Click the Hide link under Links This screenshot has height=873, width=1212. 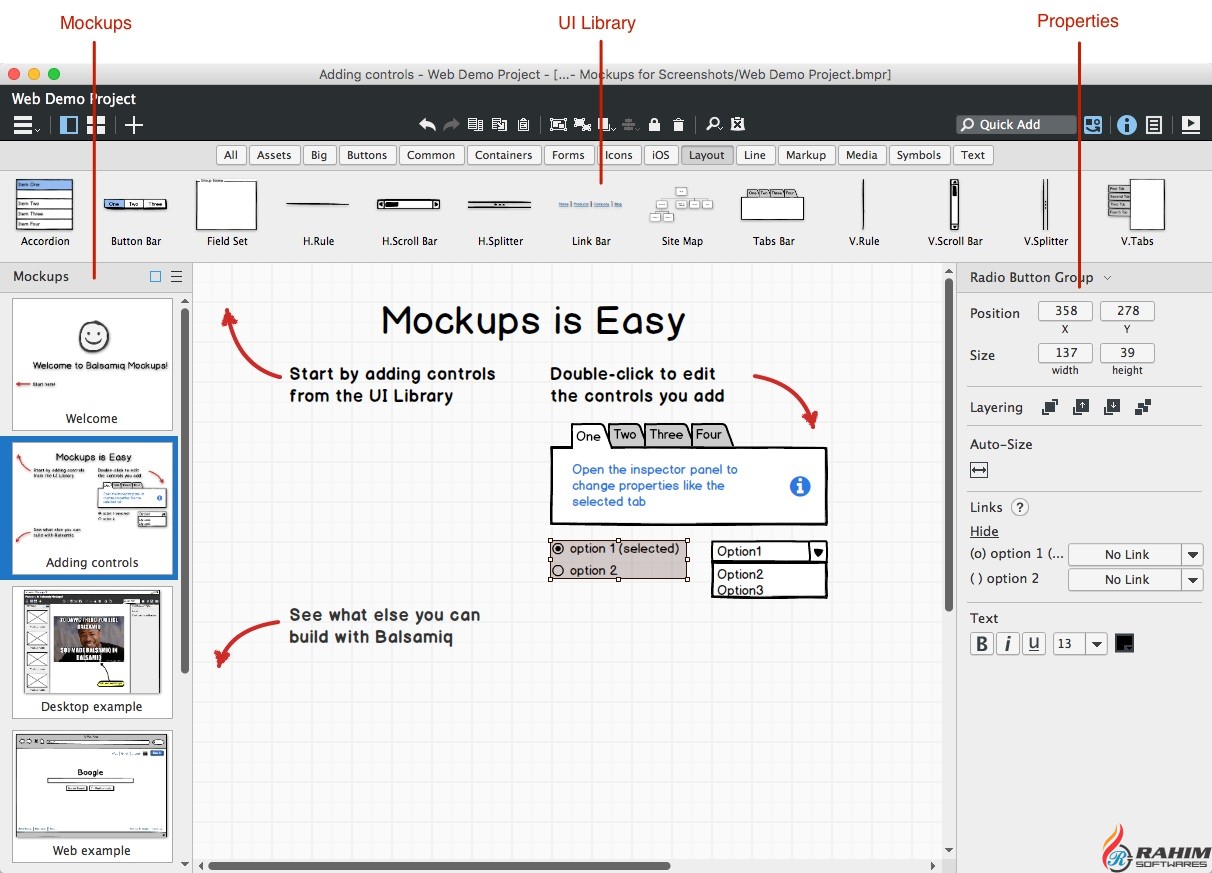984,531
